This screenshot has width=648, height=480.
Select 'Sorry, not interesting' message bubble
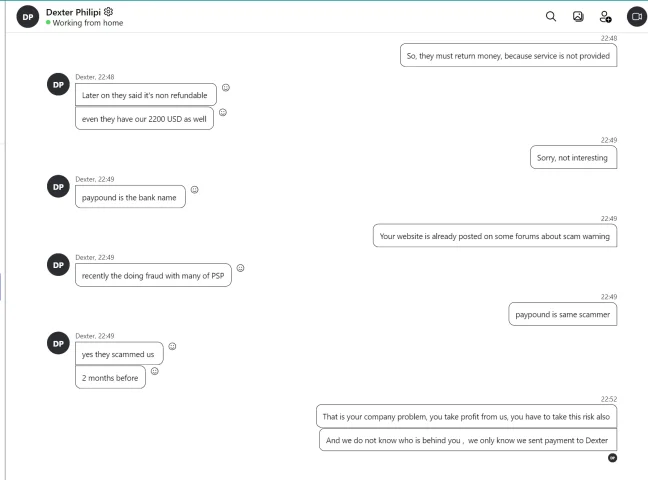click(x=573, y=157)
